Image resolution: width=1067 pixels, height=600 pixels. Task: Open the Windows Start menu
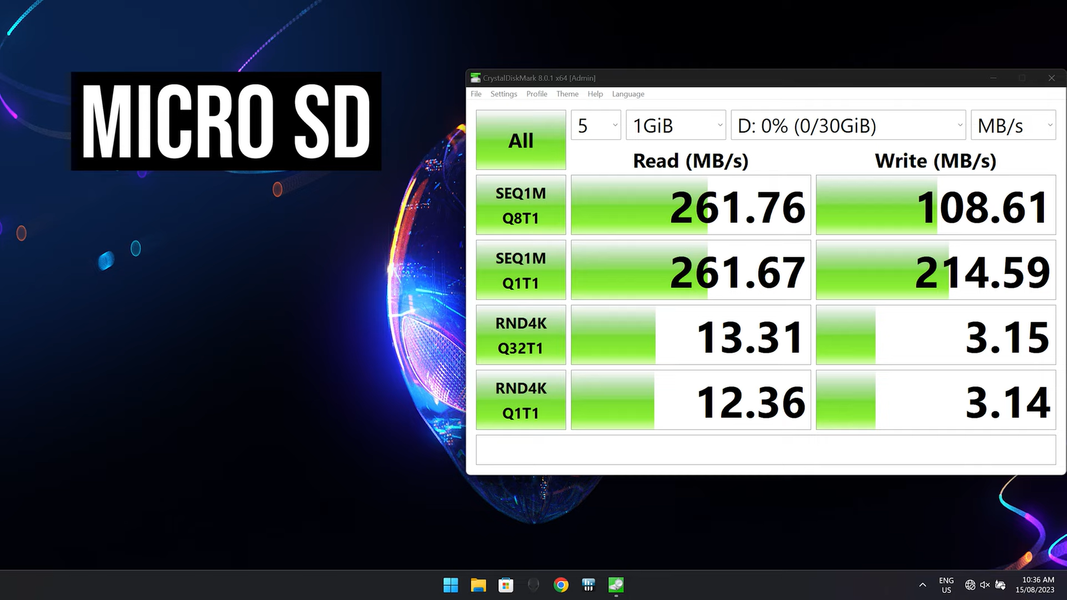451,585
